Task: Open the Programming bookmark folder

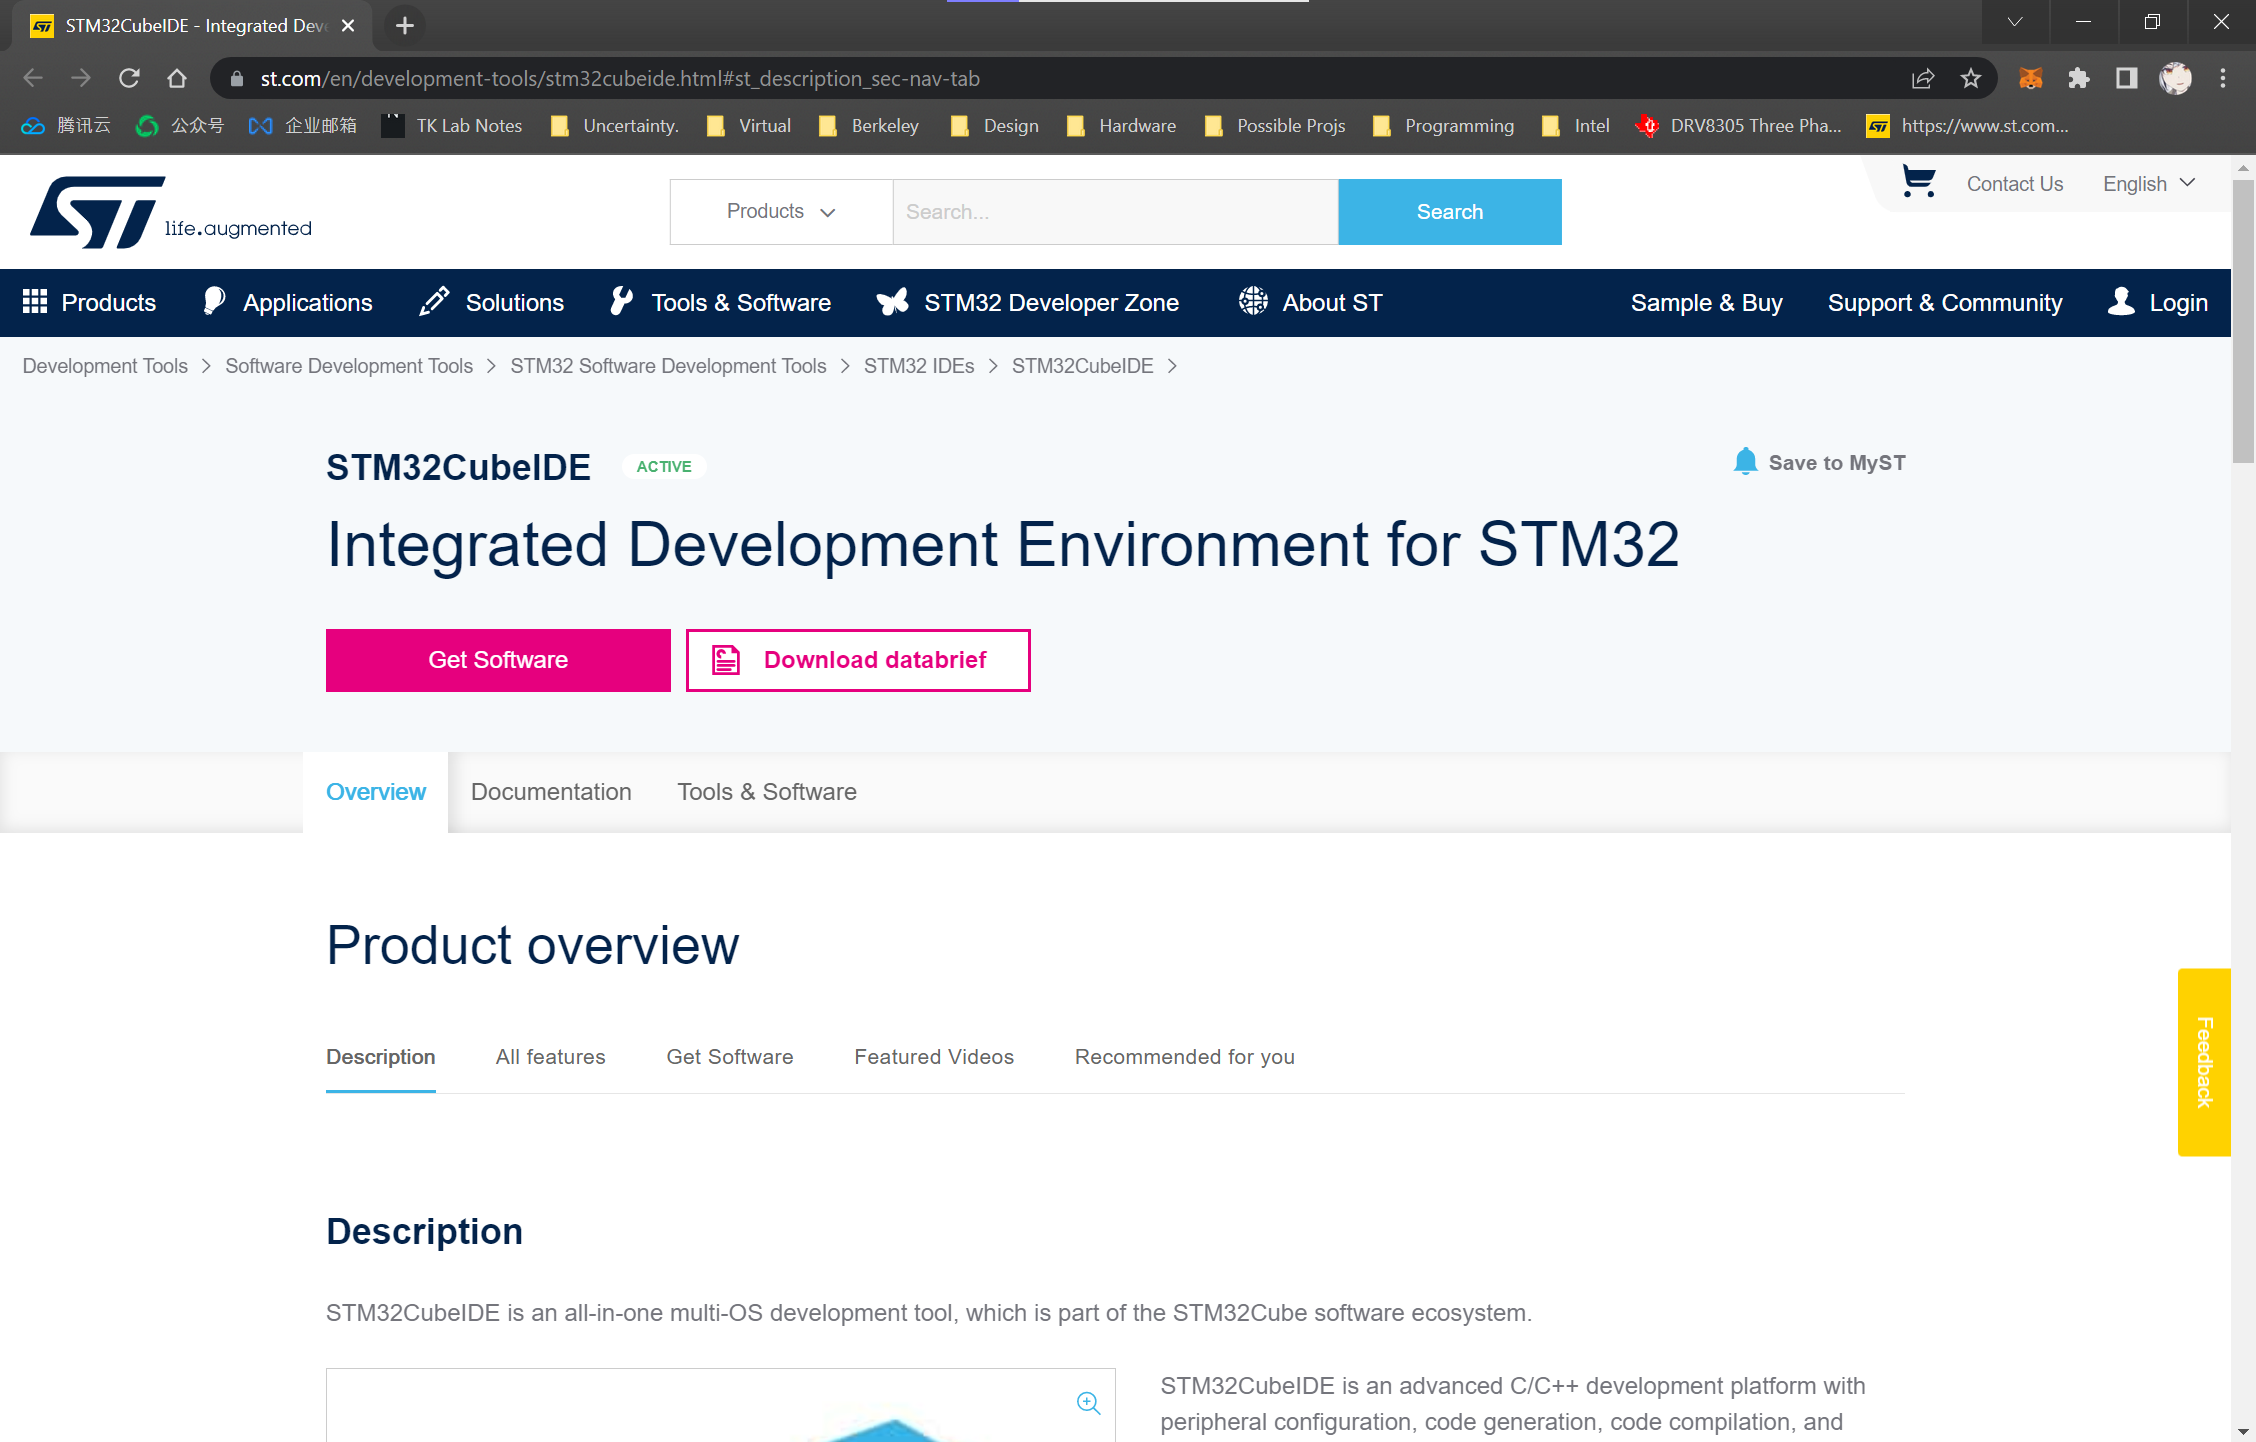Action: (x=1443, y=126)
